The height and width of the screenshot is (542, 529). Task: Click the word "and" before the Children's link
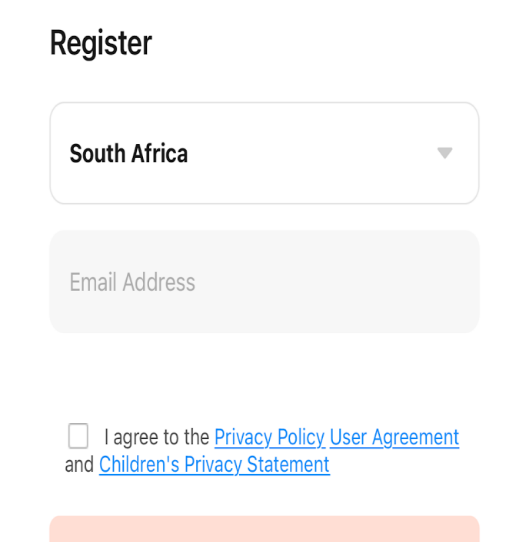tap(79, 465)
